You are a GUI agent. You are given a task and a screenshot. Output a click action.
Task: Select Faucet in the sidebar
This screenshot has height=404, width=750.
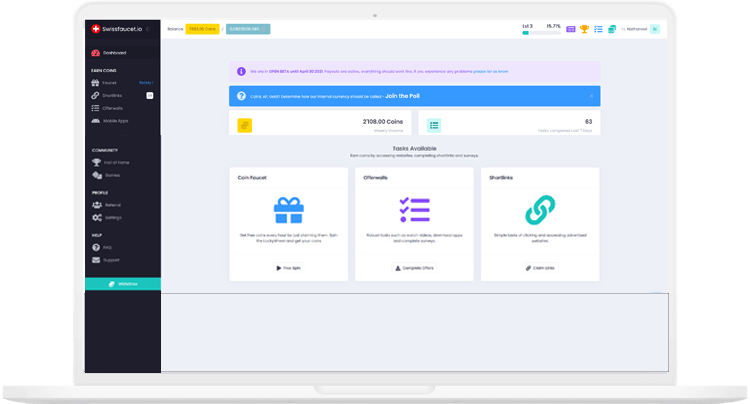click(x=110, y=82)
